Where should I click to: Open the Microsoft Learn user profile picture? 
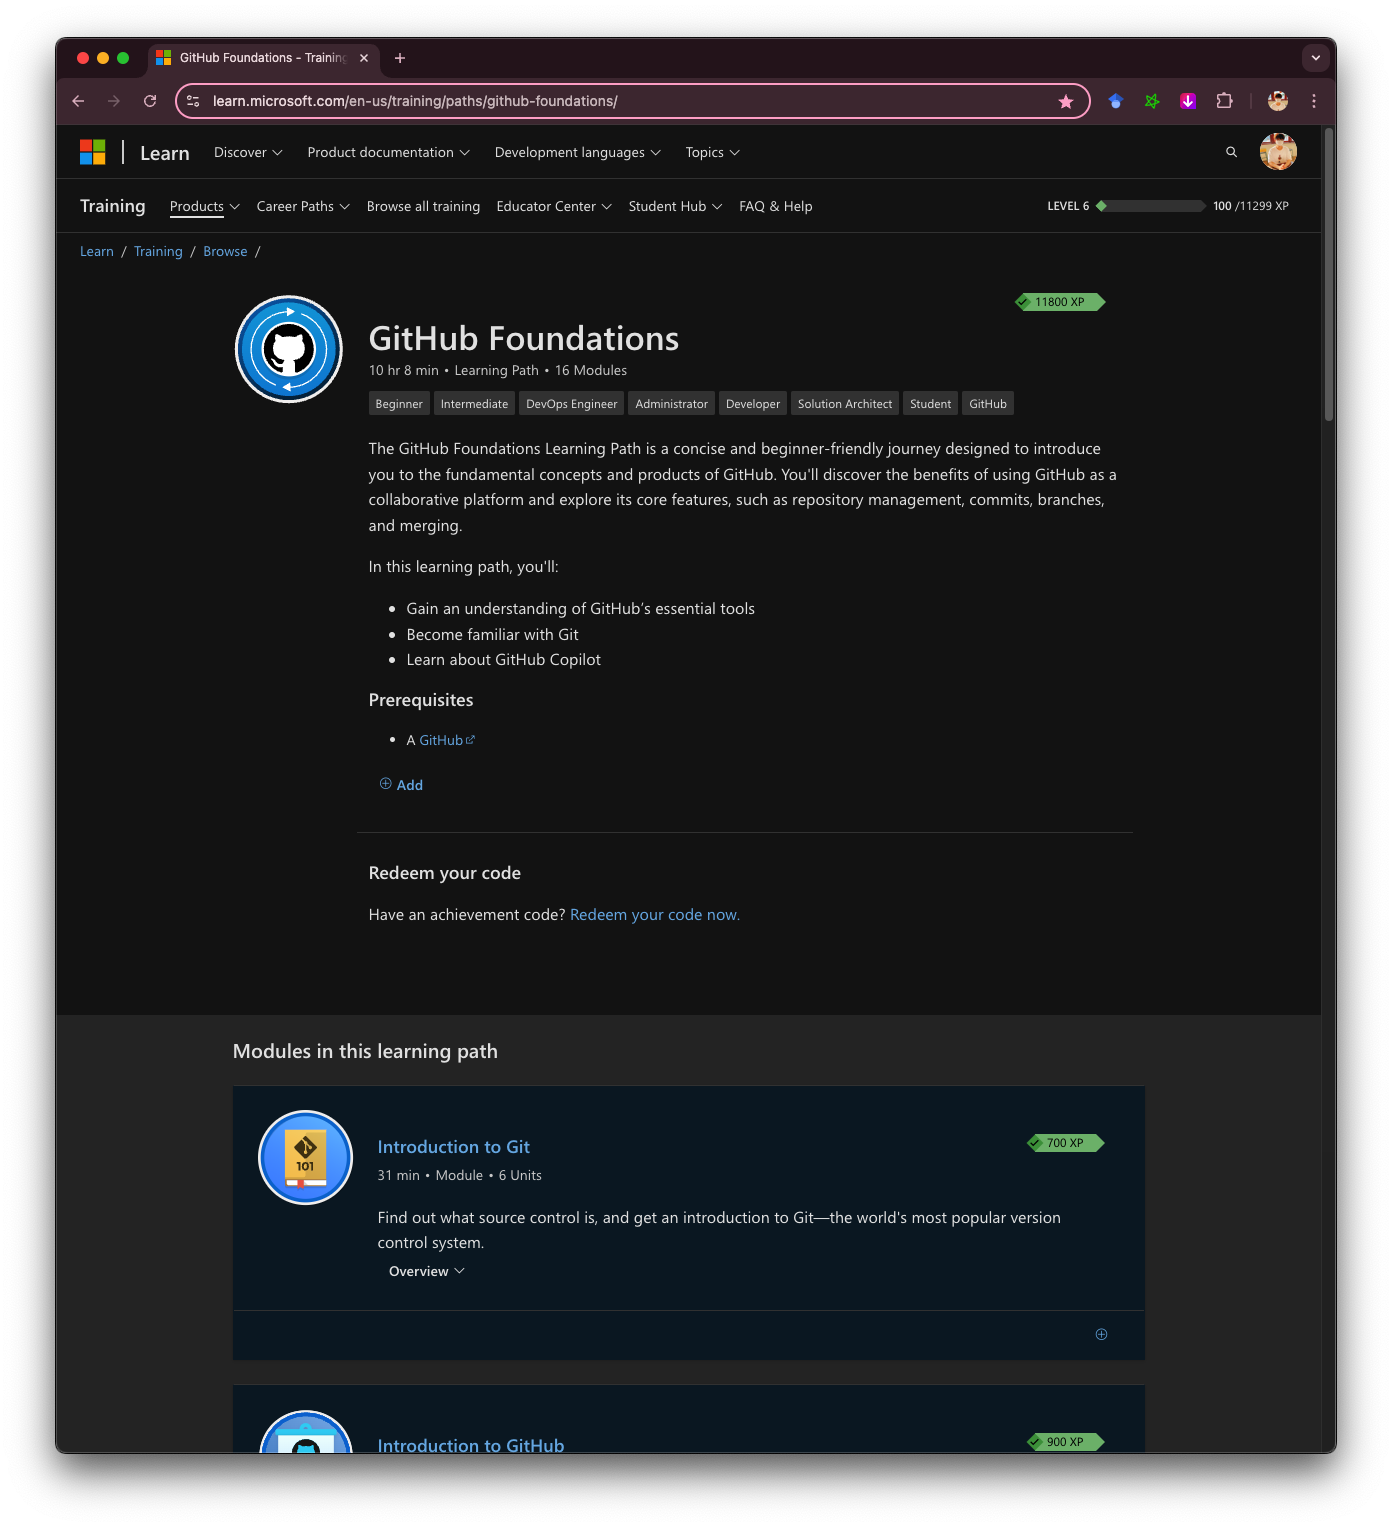point(1278,152)
